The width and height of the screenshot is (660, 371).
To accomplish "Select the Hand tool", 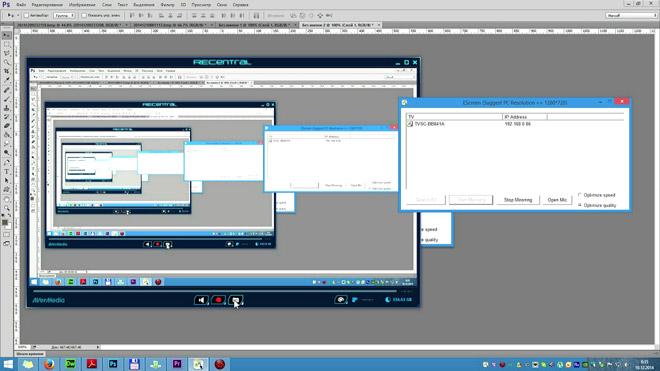I will [x=7, y=200].
